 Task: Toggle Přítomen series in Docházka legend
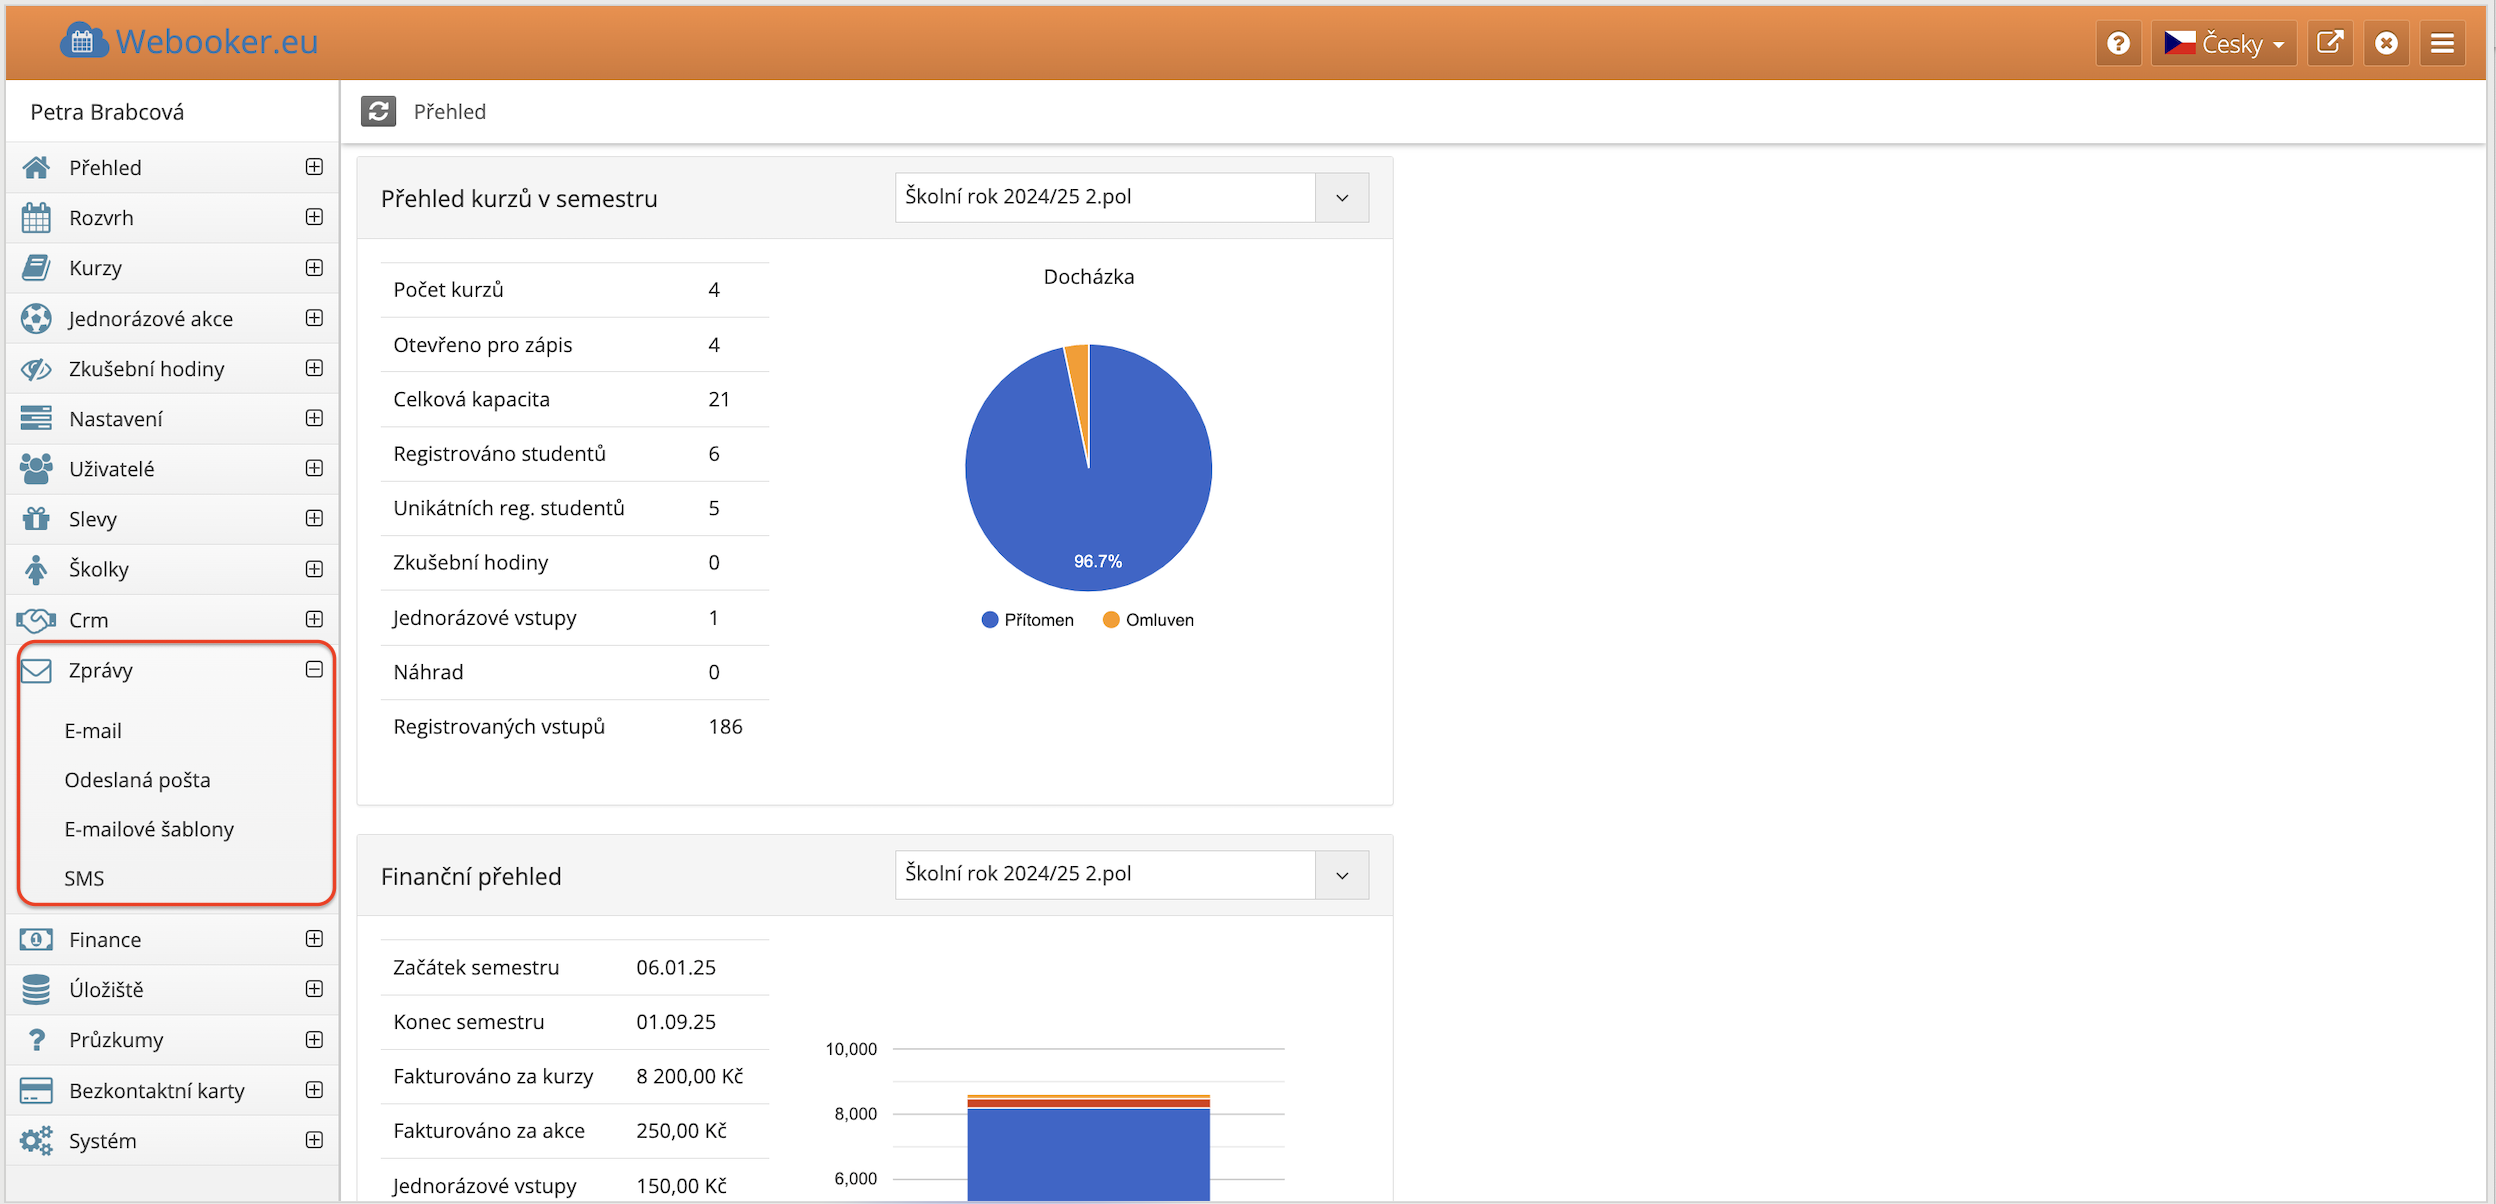pyautogui.click(x=1028, y=620)
